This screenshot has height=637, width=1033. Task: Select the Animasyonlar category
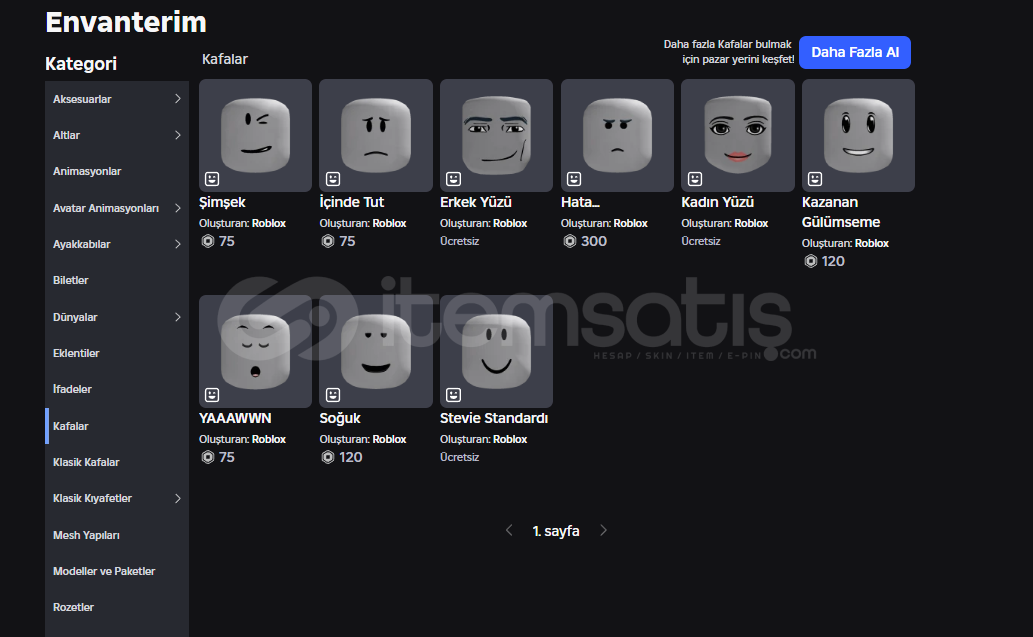pyautogui.click(x=117, y=171)
